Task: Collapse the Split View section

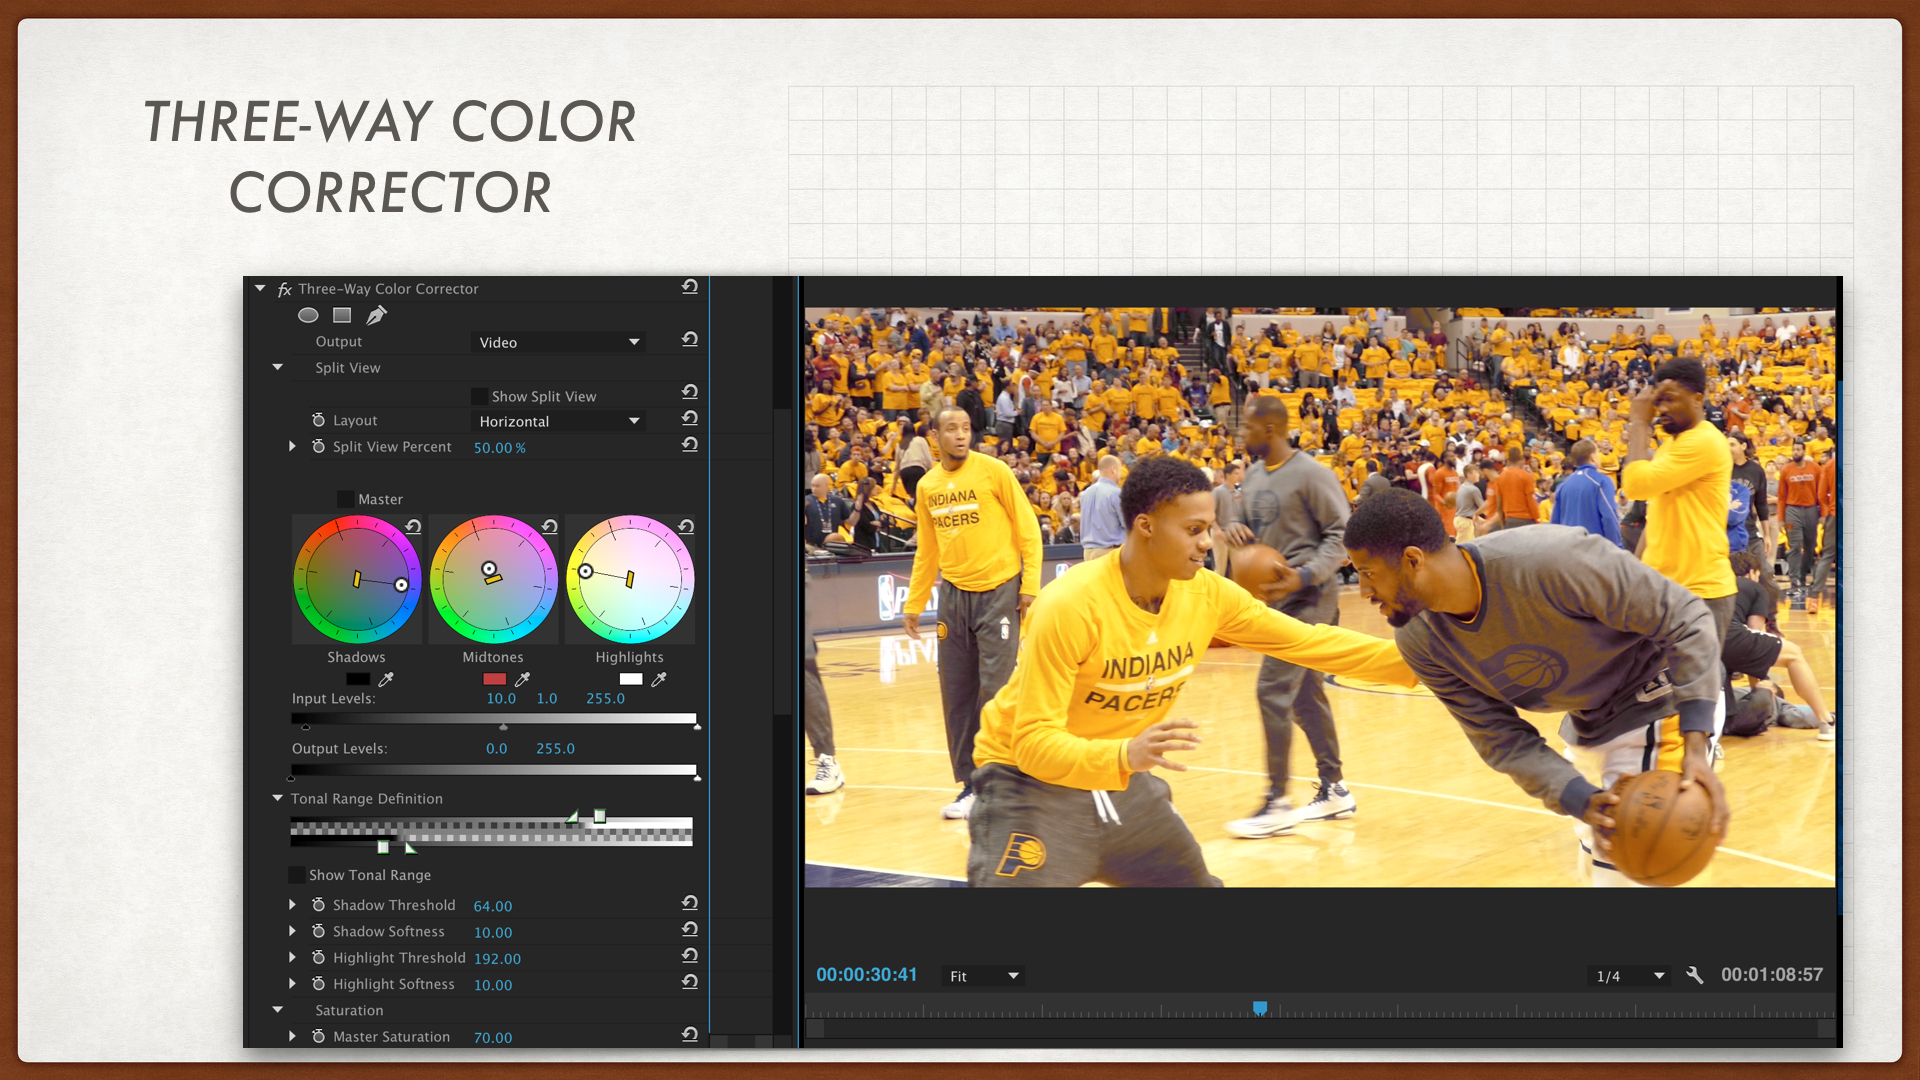Action: coord(278,367)
